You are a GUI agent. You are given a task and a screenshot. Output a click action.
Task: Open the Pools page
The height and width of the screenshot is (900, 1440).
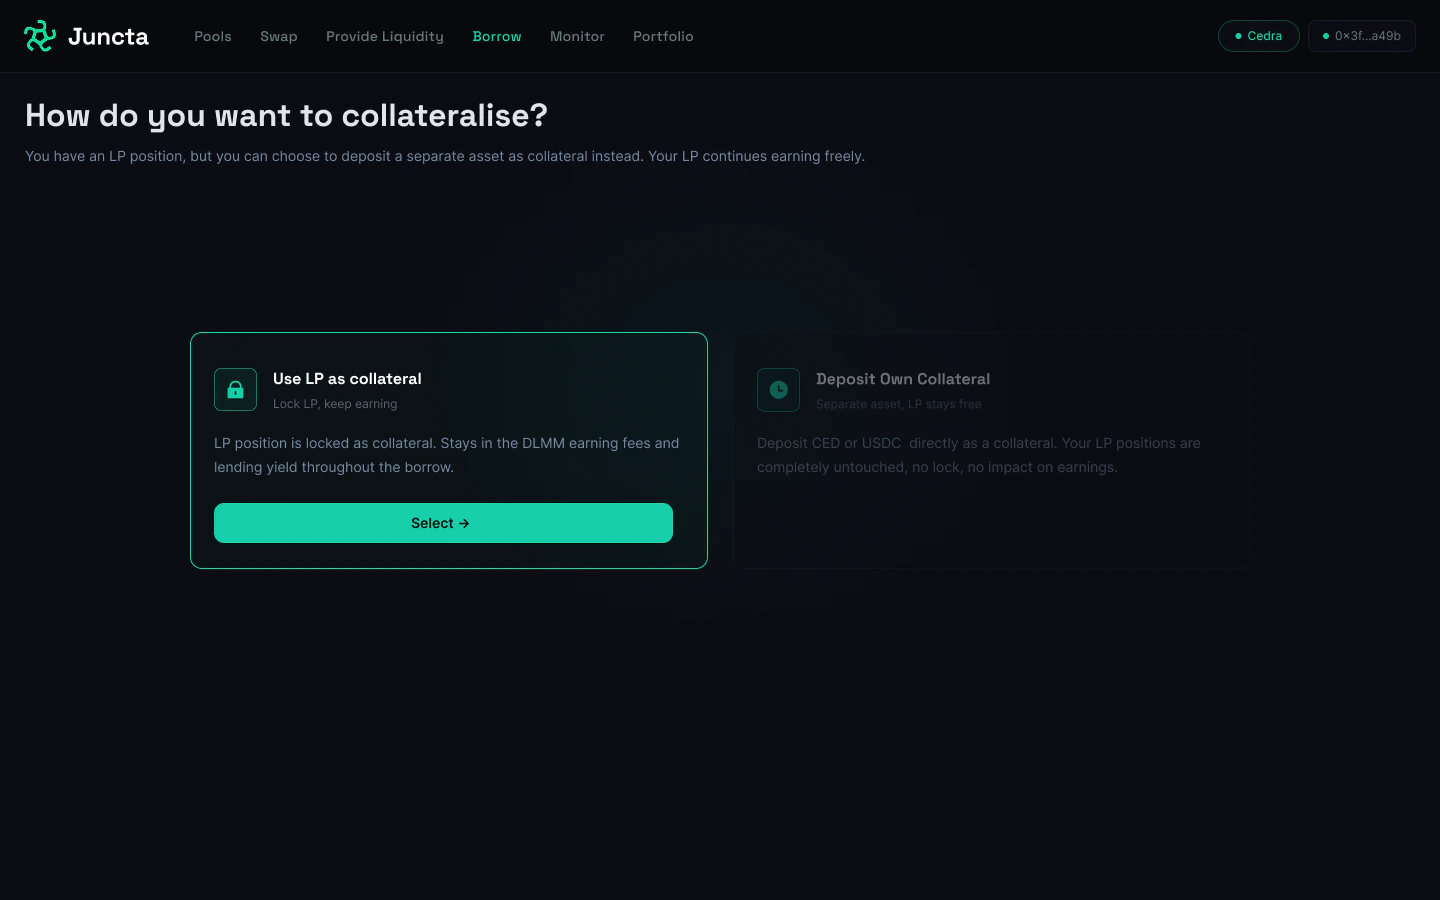click(213, 36)
